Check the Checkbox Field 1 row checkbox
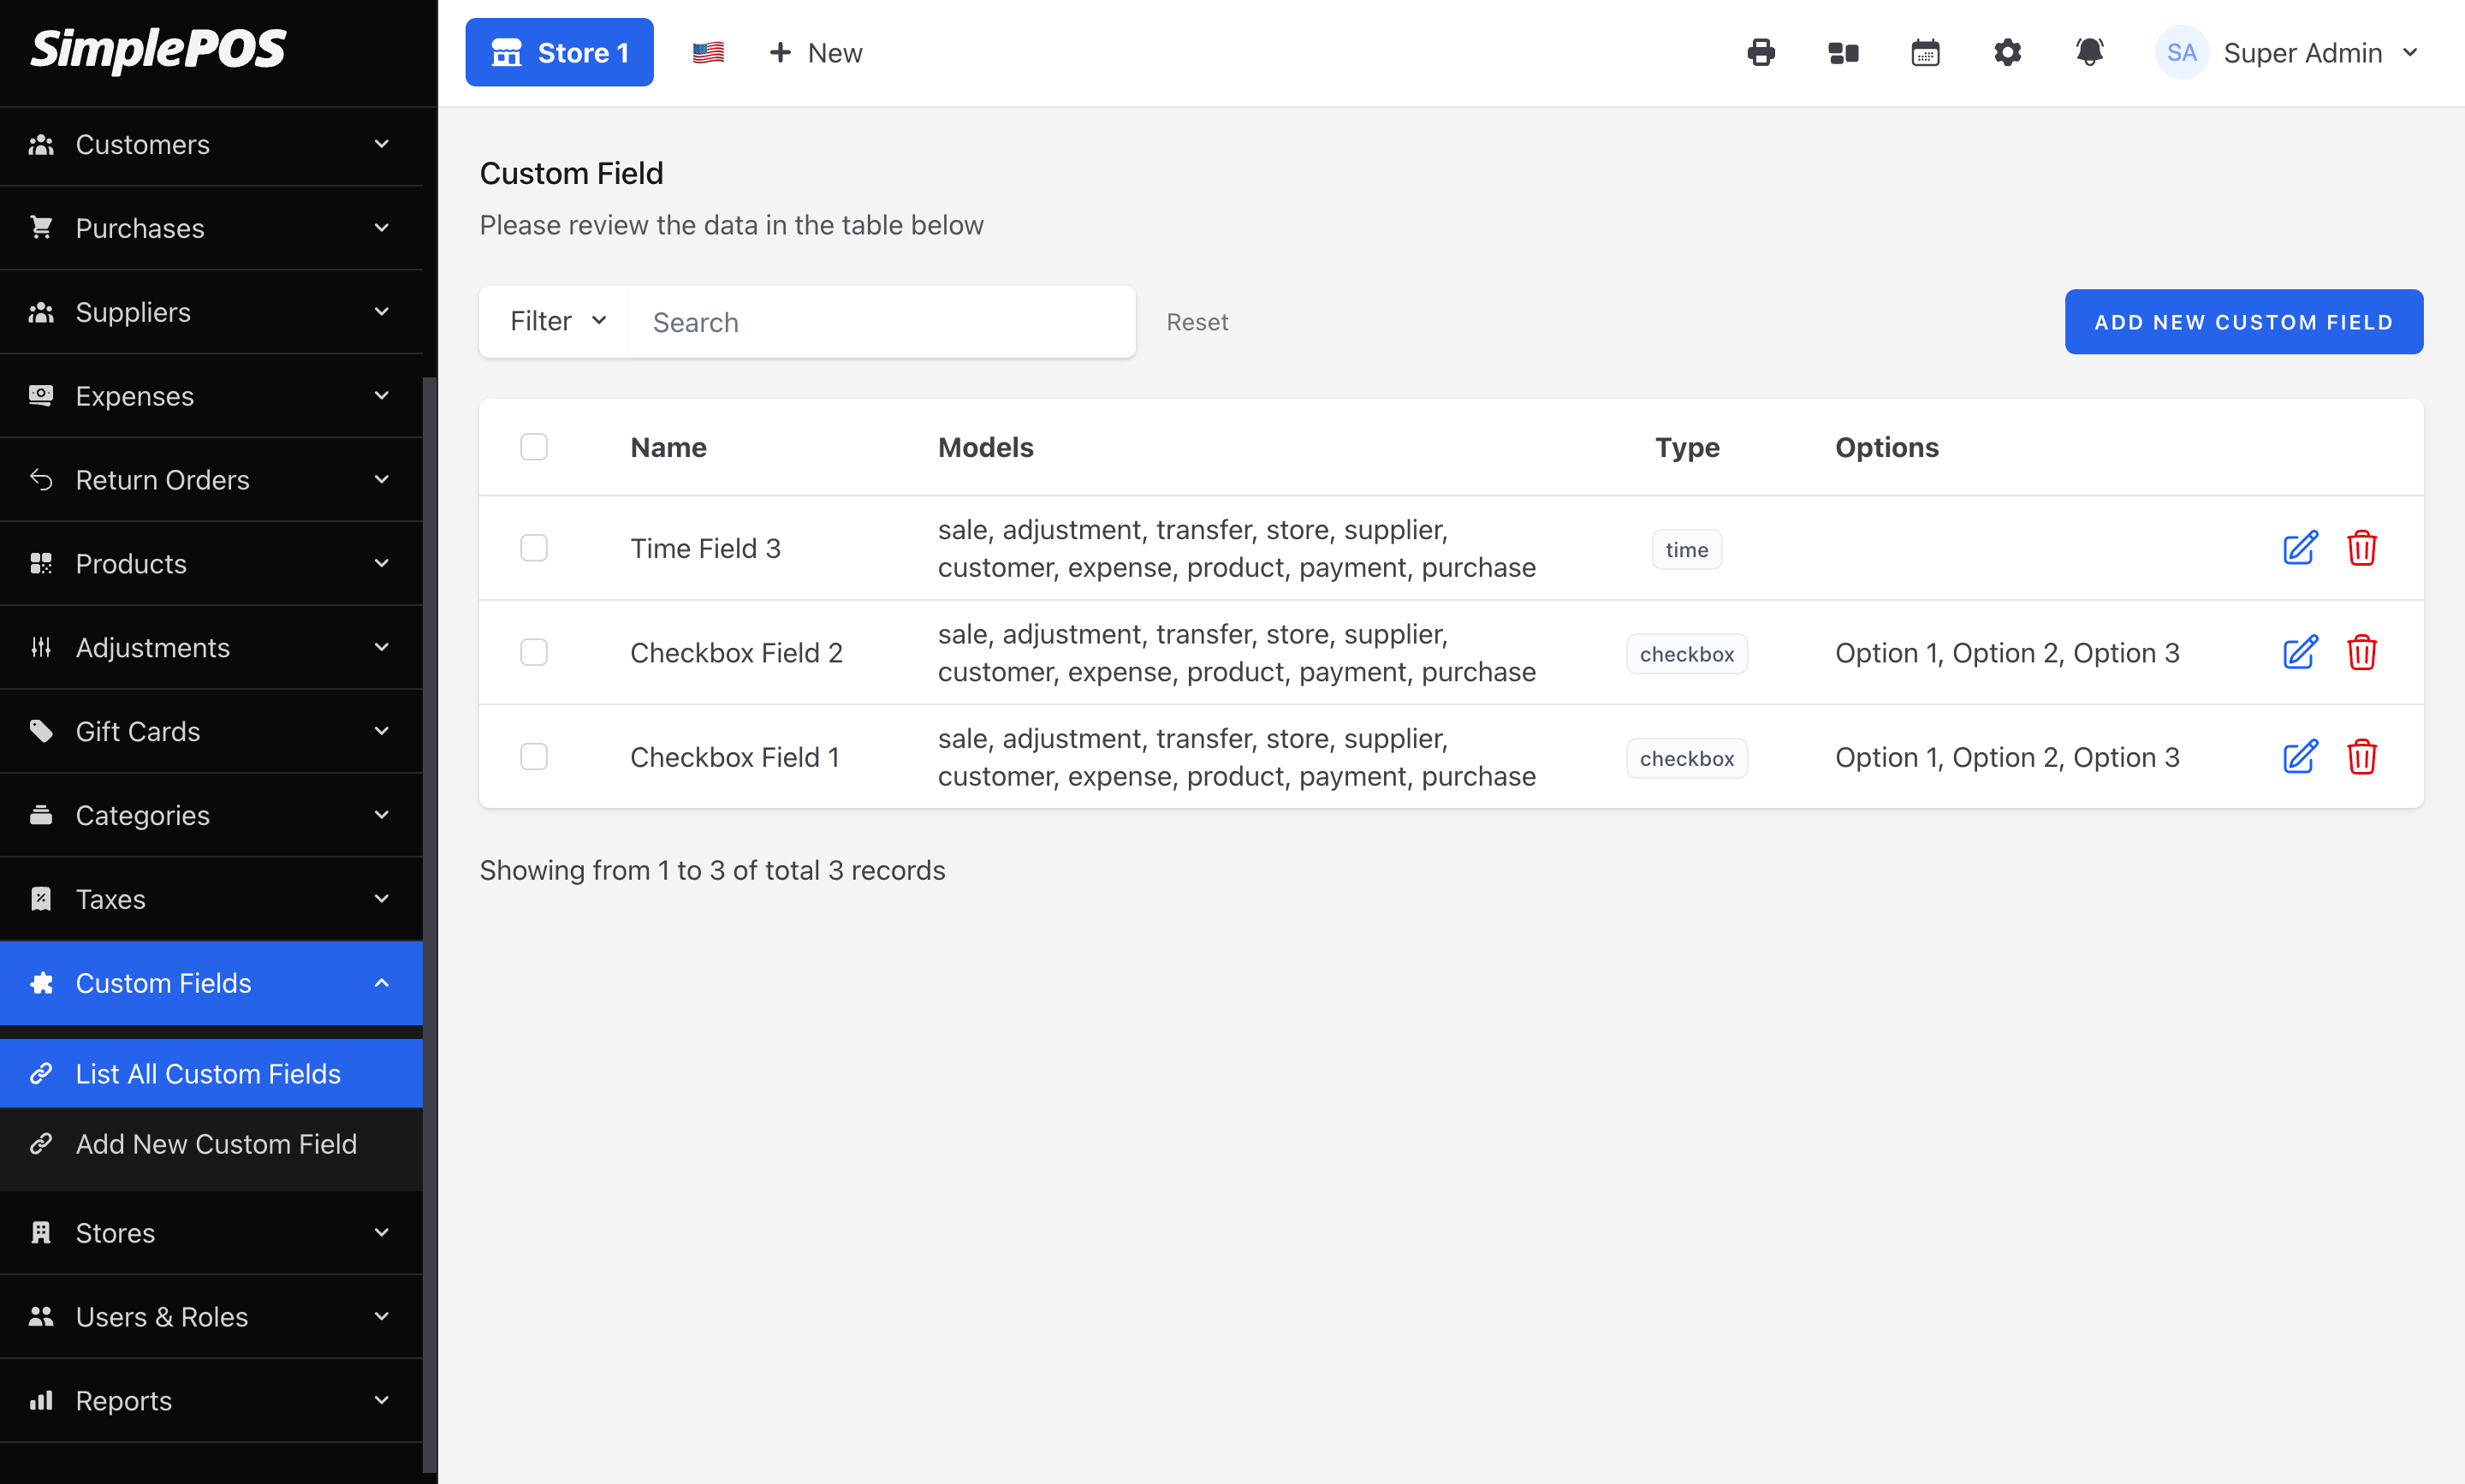This screenshot has height=1484, width=2465. [534, 757]
